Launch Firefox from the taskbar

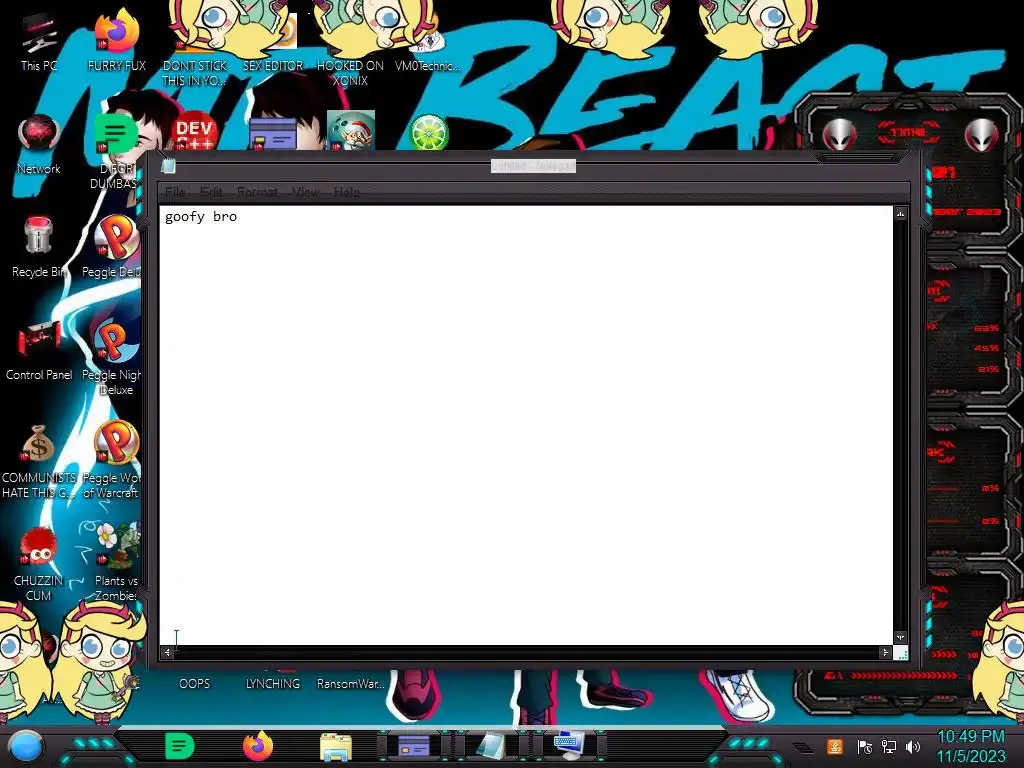[x=257, y=746]
